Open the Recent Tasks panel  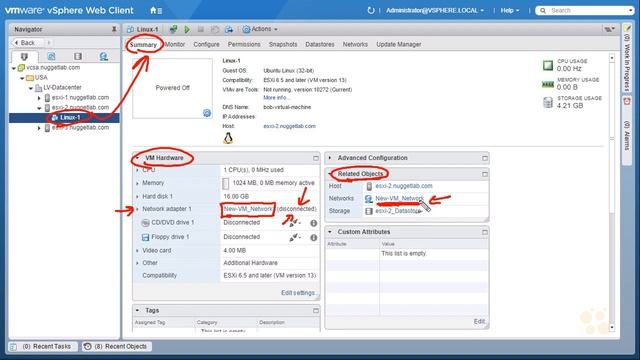[x=42, y=347]
